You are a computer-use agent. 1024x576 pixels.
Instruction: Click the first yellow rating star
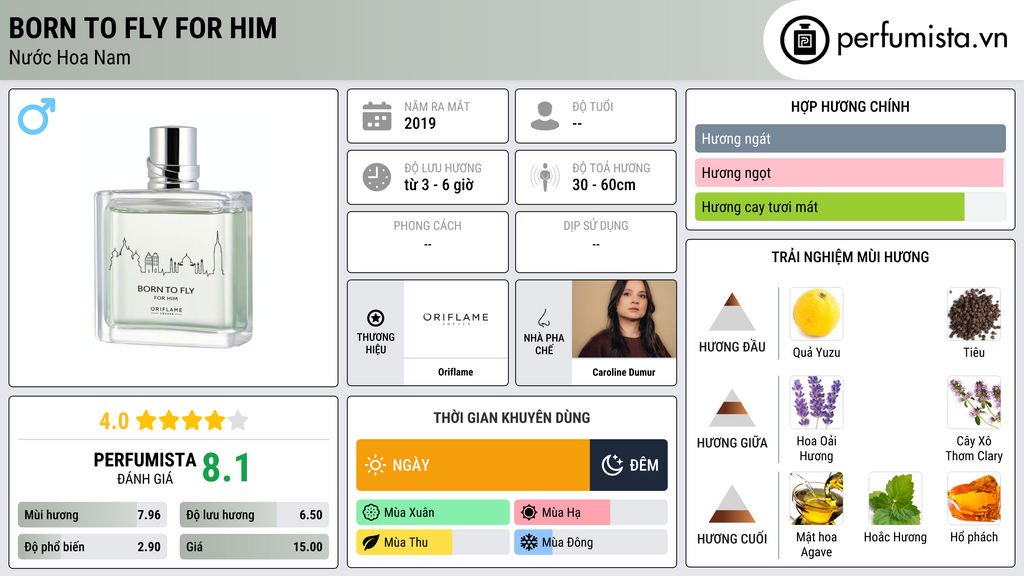[146, 420]
